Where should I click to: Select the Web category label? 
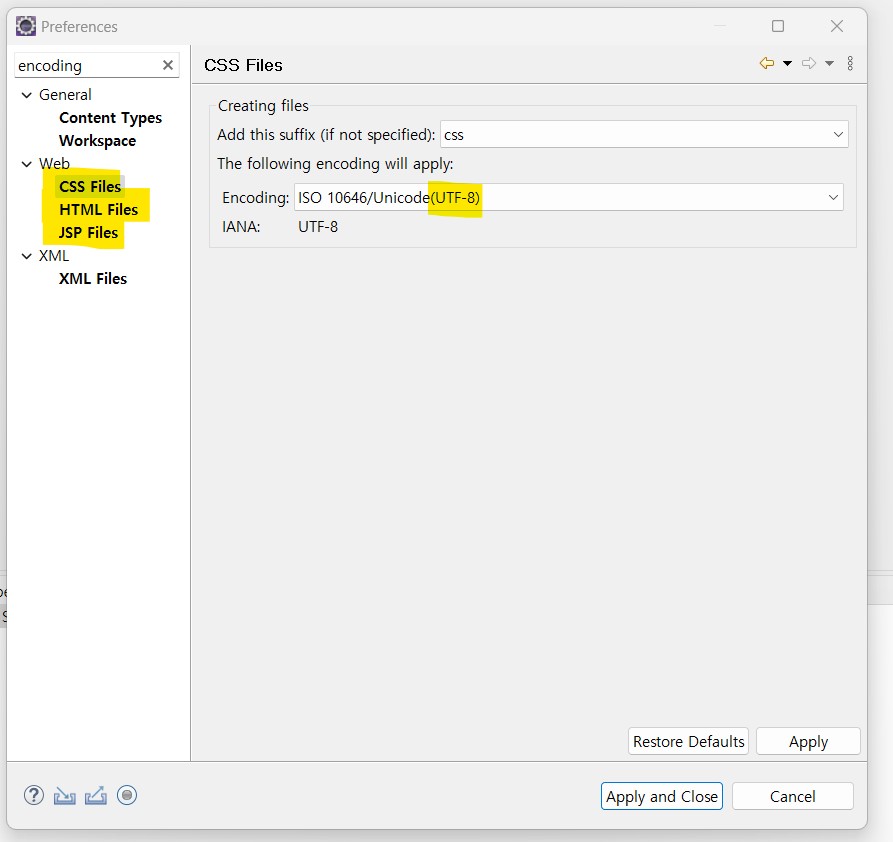coord(54,164)
